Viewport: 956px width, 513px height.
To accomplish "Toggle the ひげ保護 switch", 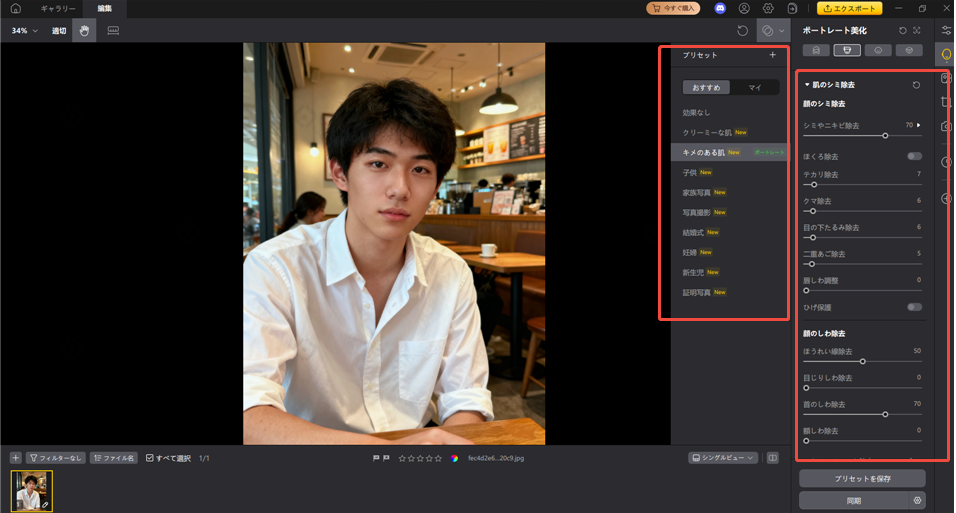I will (x=914, y=307).
